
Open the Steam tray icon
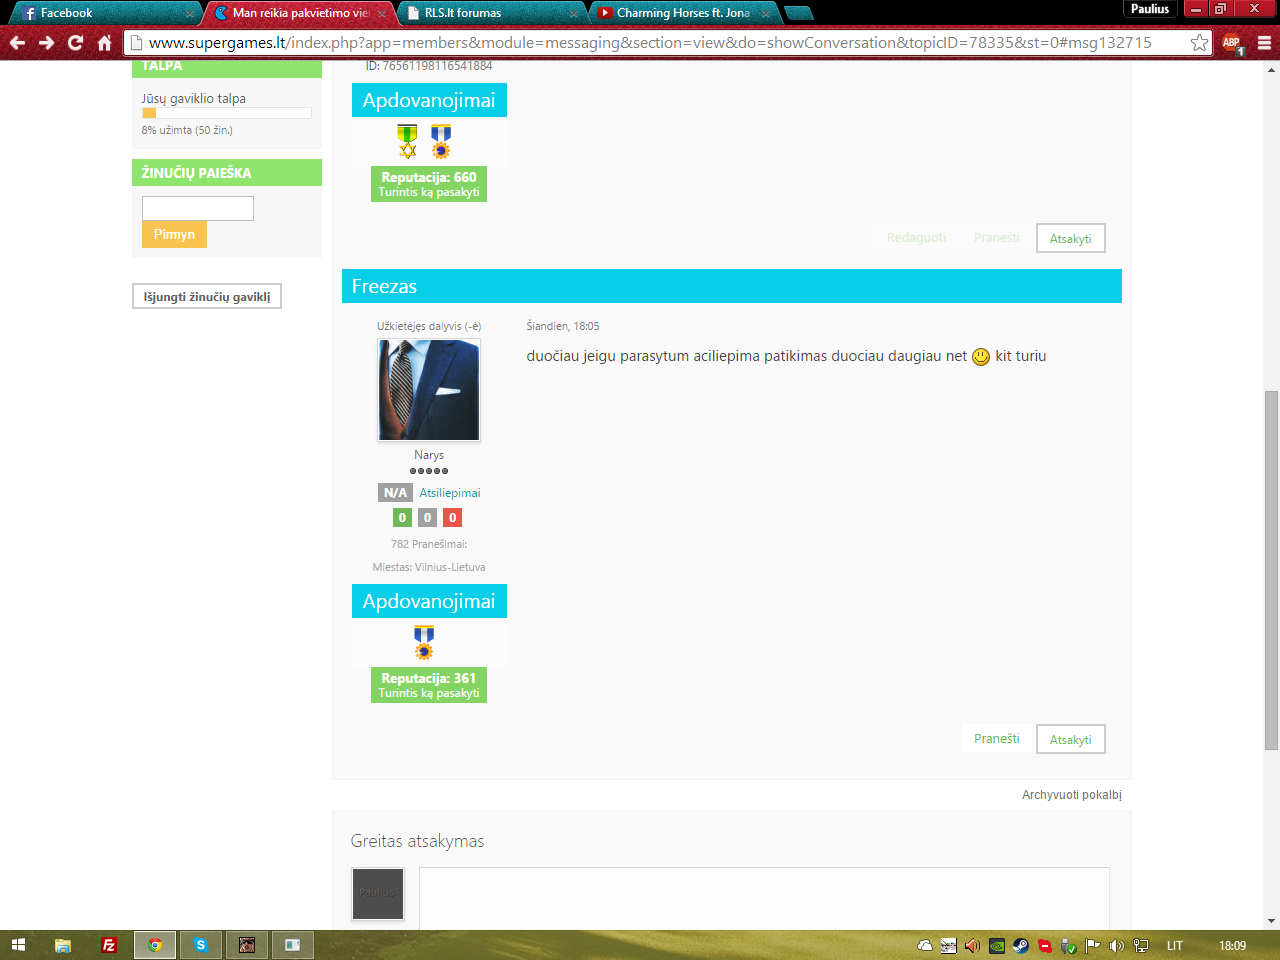1021,945
